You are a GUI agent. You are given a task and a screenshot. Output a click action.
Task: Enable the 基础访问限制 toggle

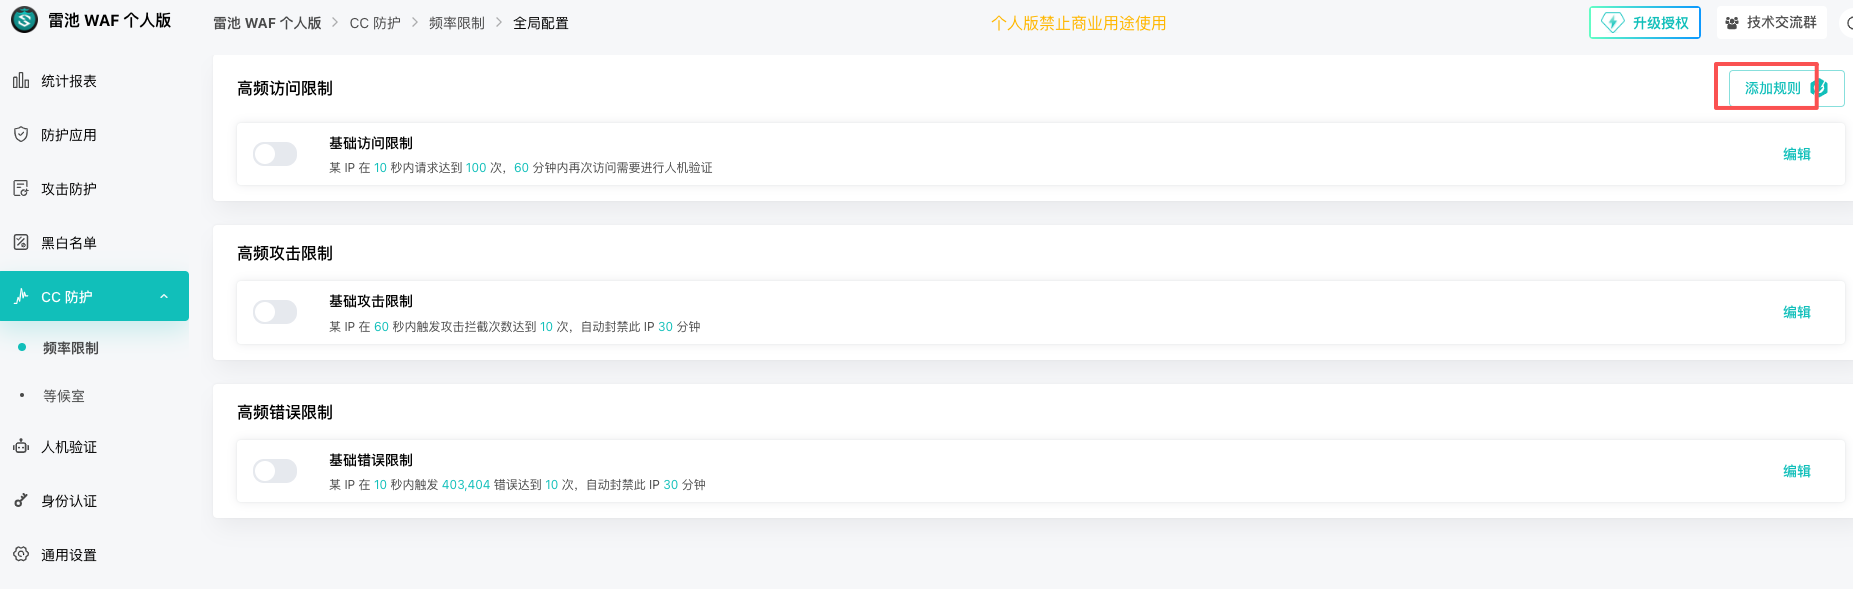(275, 154)
